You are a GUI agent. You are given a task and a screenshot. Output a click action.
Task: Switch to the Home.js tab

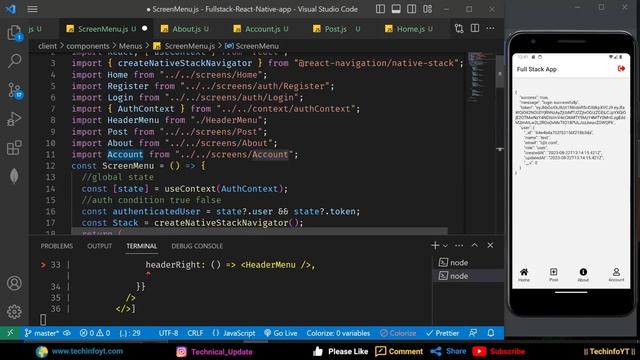409,29
